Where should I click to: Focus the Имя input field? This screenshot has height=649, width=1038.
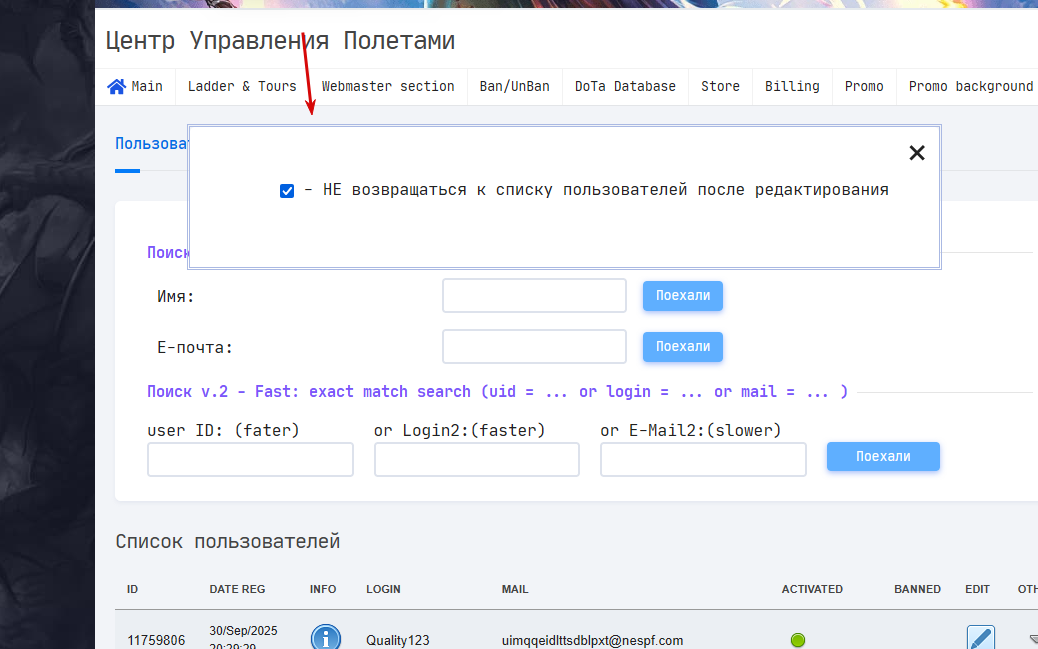click(534, 295)
